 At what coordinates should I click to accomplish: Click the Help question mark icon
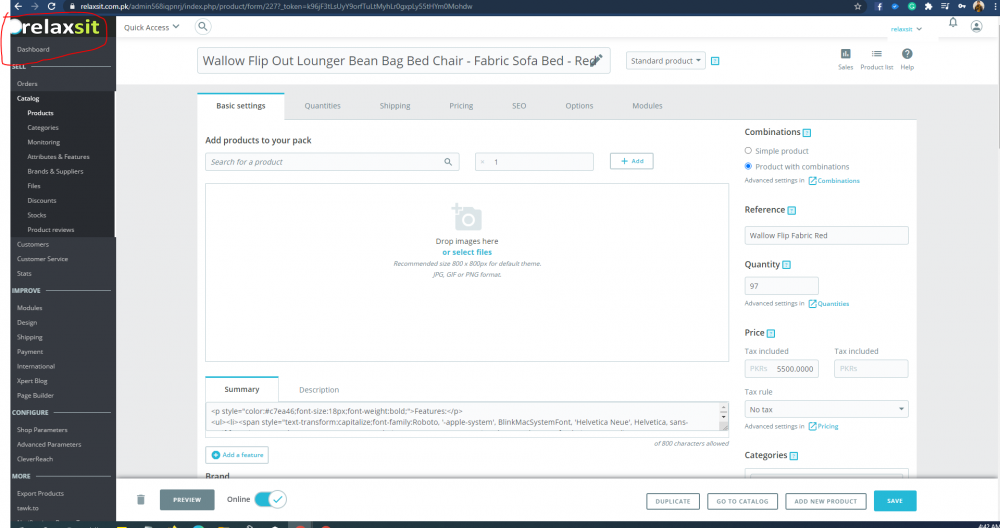point(907,54)
